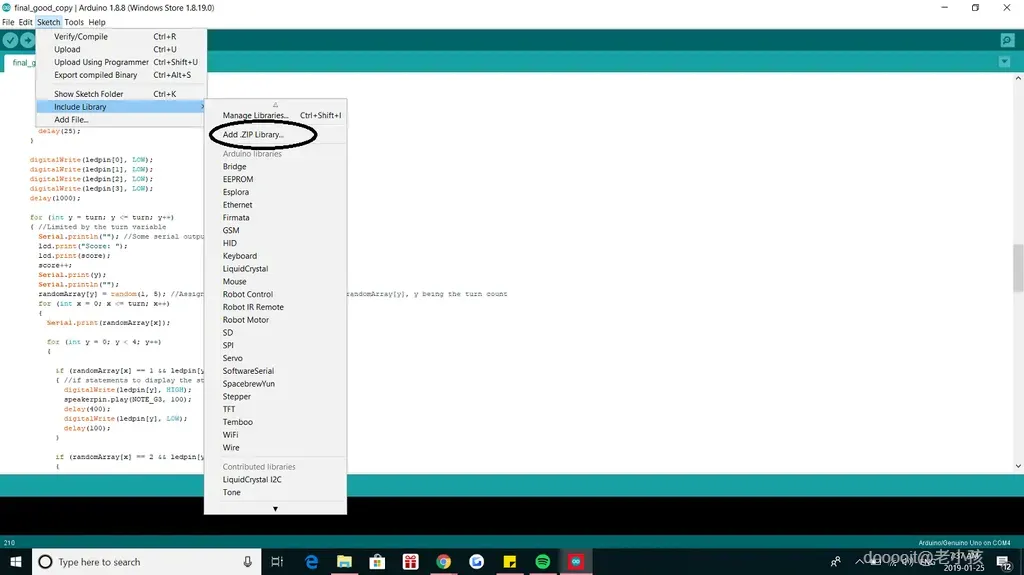Include the Tone library
This screenshot has height=575, width=1024.
coord(275,493)
